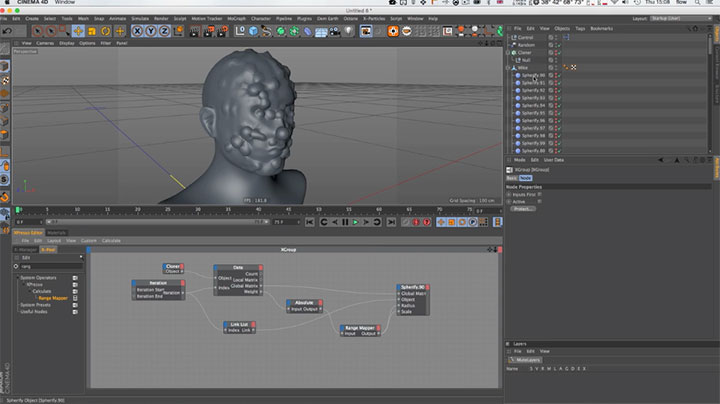Open the Floor environment icon

(x=321, y=31)
